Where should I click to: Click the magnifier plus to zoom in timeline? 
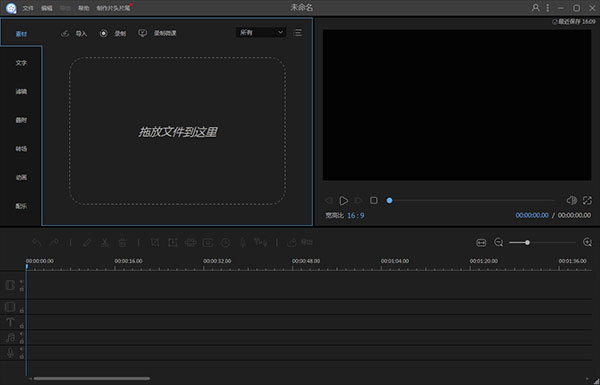coord(587,242)
